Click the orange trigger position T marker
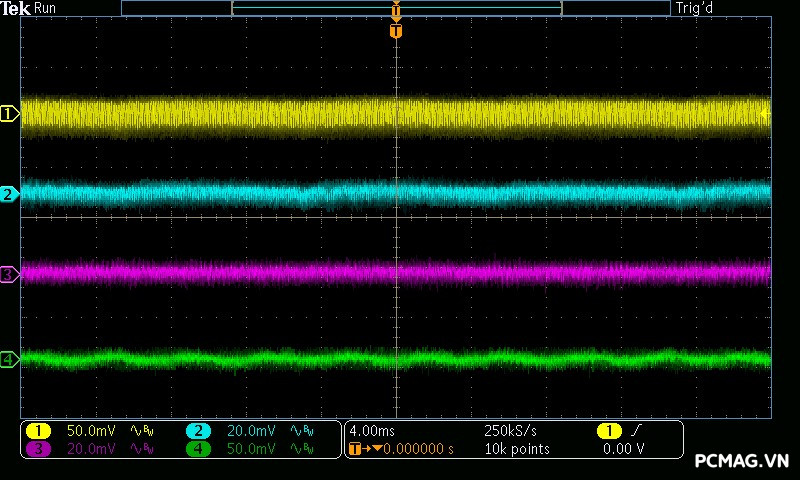 [396, 31]
